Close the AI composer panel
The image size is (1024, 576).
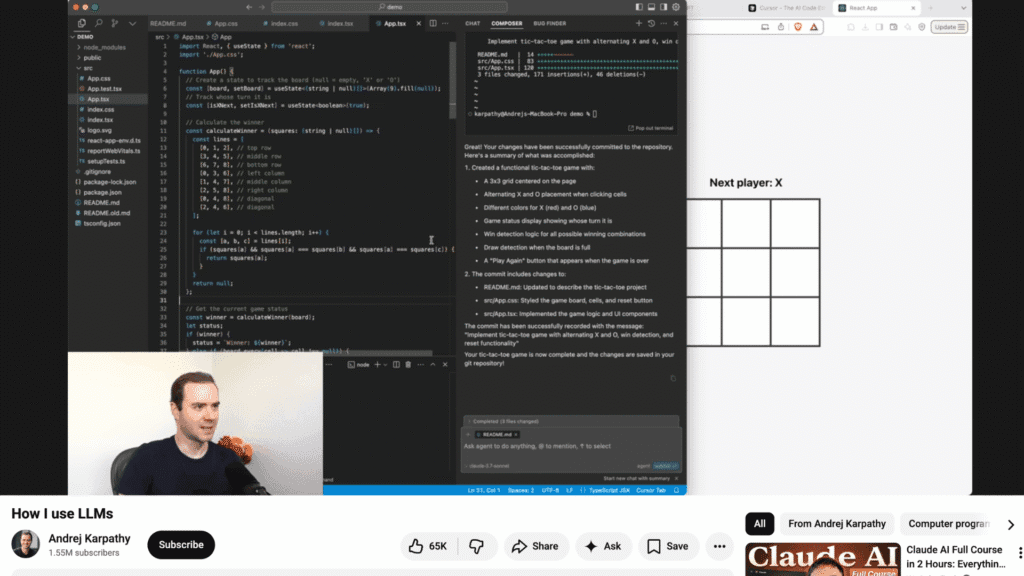[x=676, y=24]
